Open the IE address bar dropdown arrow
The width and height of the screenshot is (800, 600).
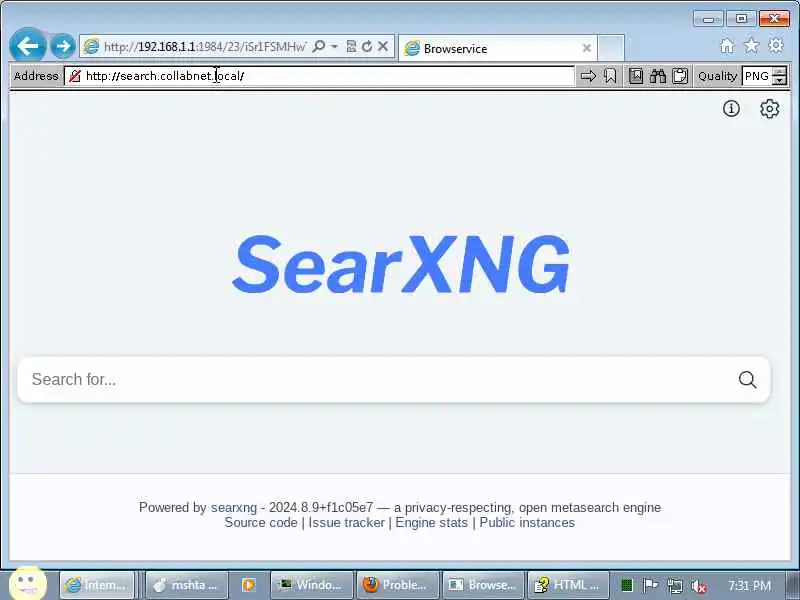pyautogui.click(x=334, y=46)
